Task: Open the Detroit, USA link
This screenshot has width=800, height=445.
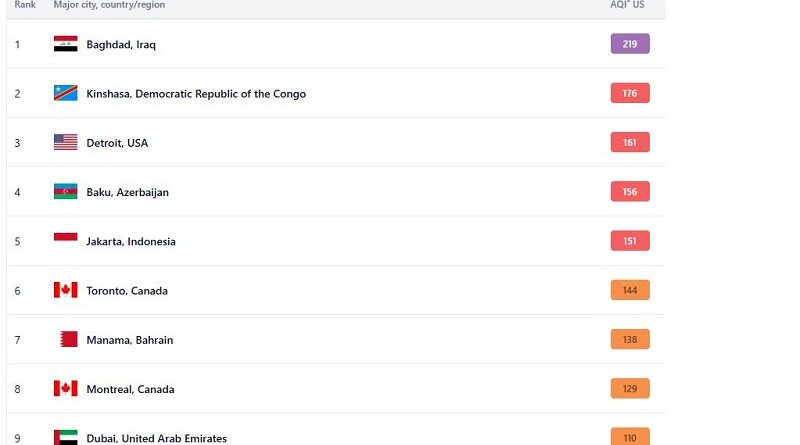Action: tap(117, 143)
